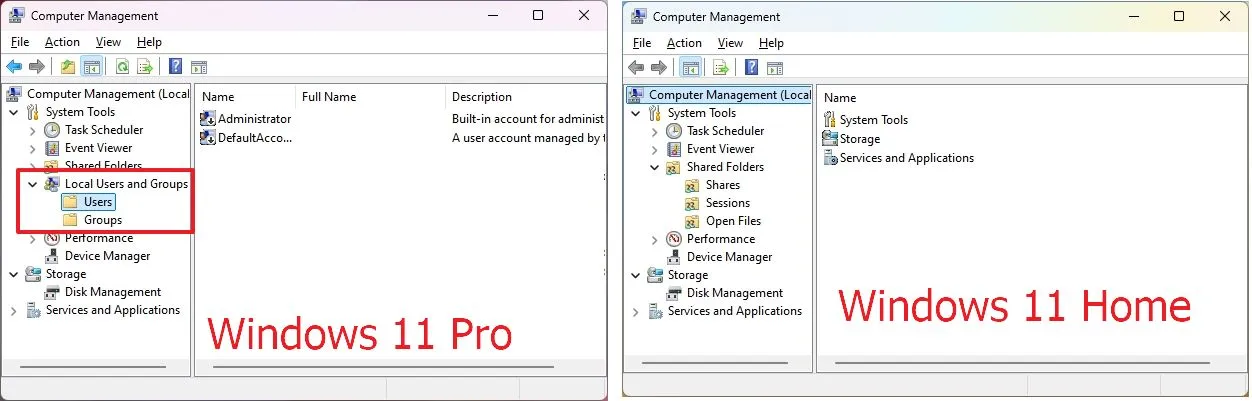1252x401 pixels.
Task: Click the Task Scheduler clock icon in Pro window
Action: point(53,130)
